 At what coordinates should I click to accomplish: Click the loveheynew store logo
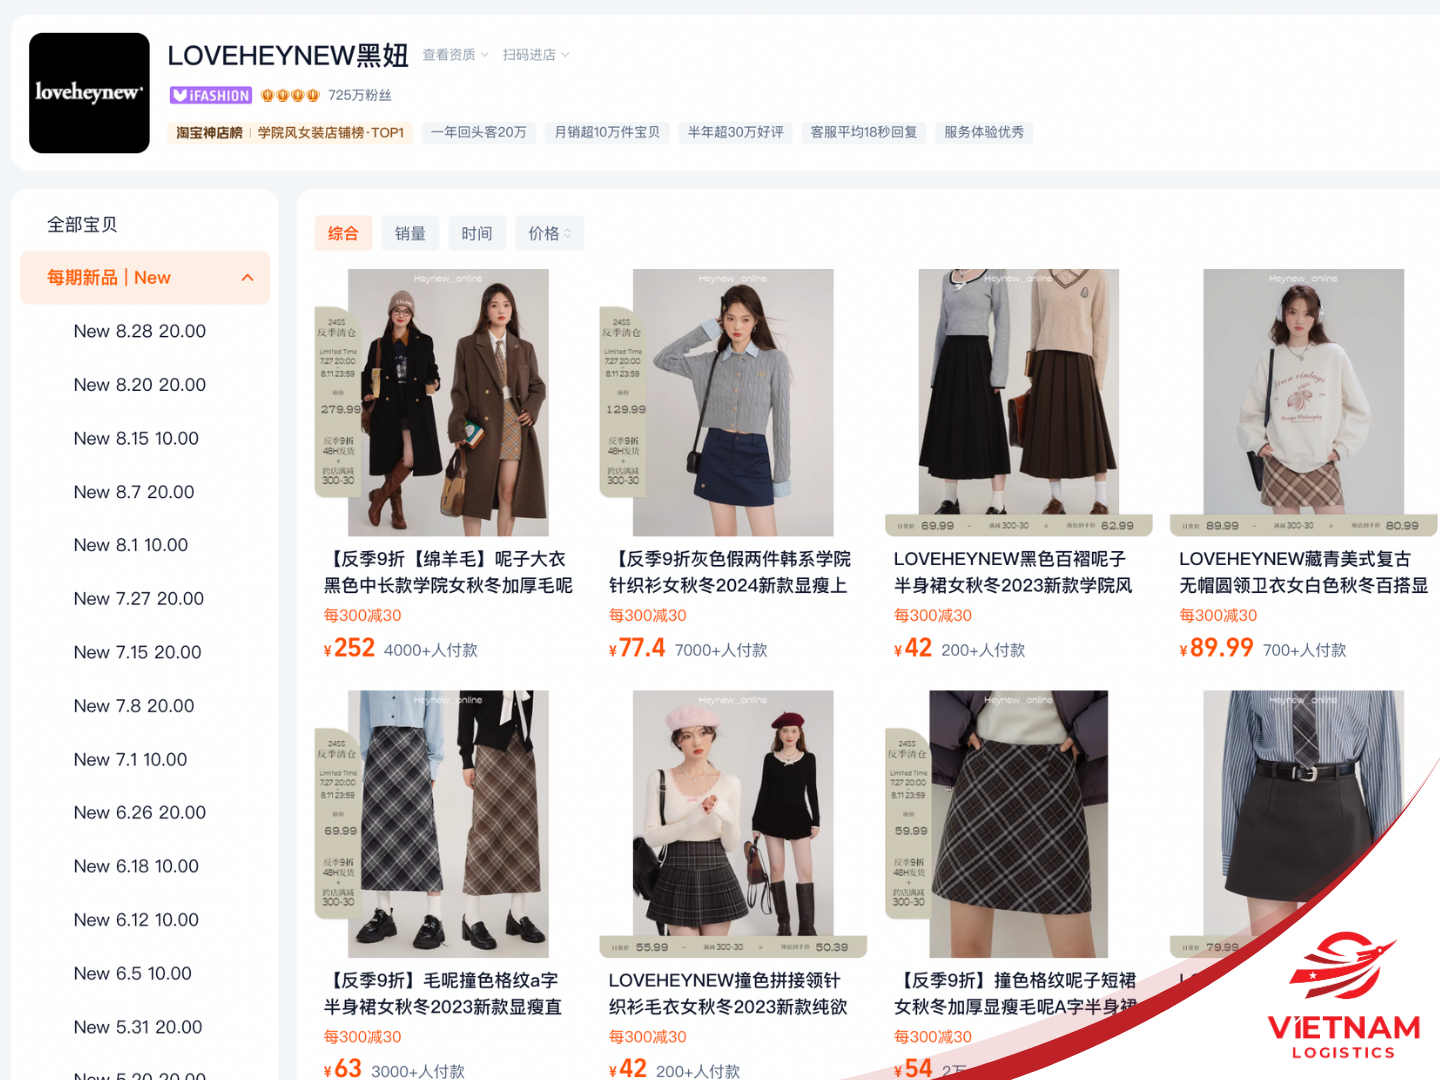pos(89,93)
